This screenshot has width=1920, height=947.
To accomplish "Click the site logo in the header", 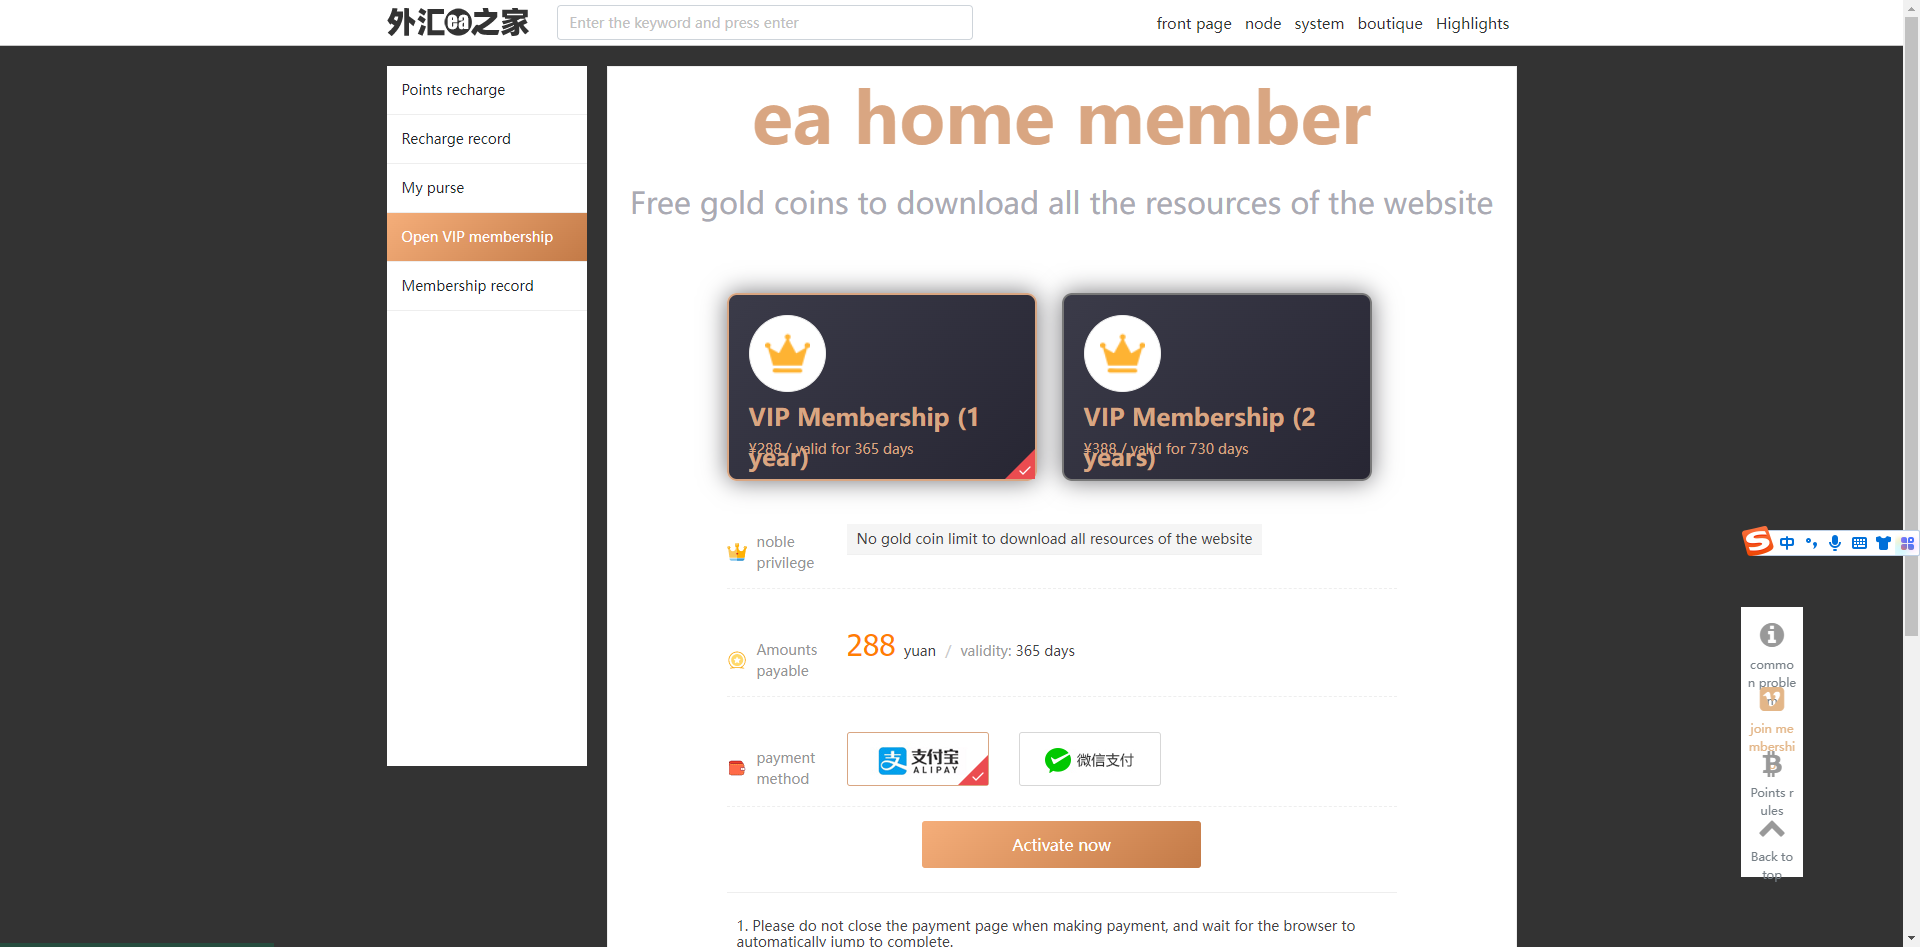I will 458,22.
